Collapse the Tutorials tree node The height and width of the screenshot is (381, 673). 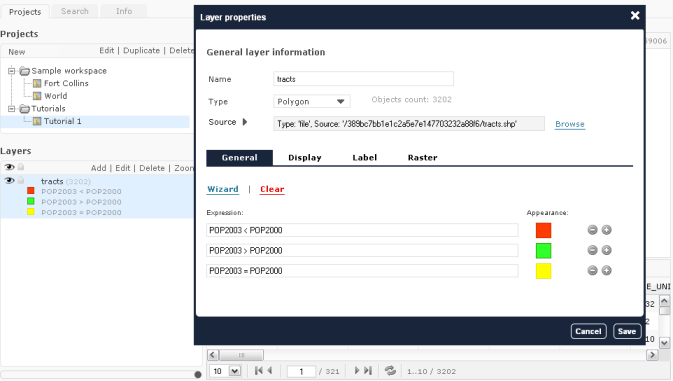tap(12, 109)
